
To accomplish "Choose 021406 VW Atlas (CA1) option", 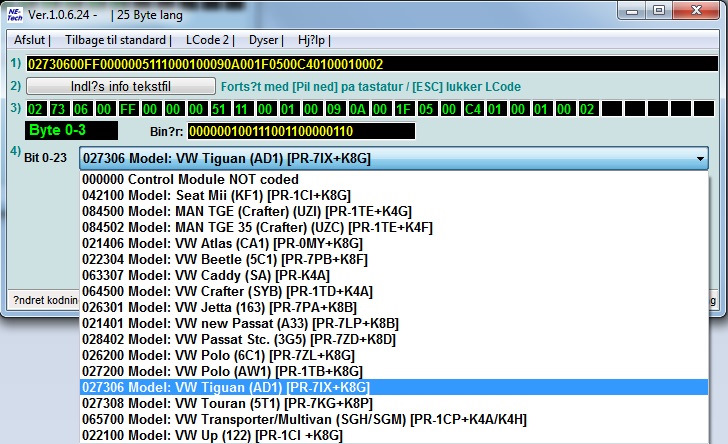I will click(394, 243).
